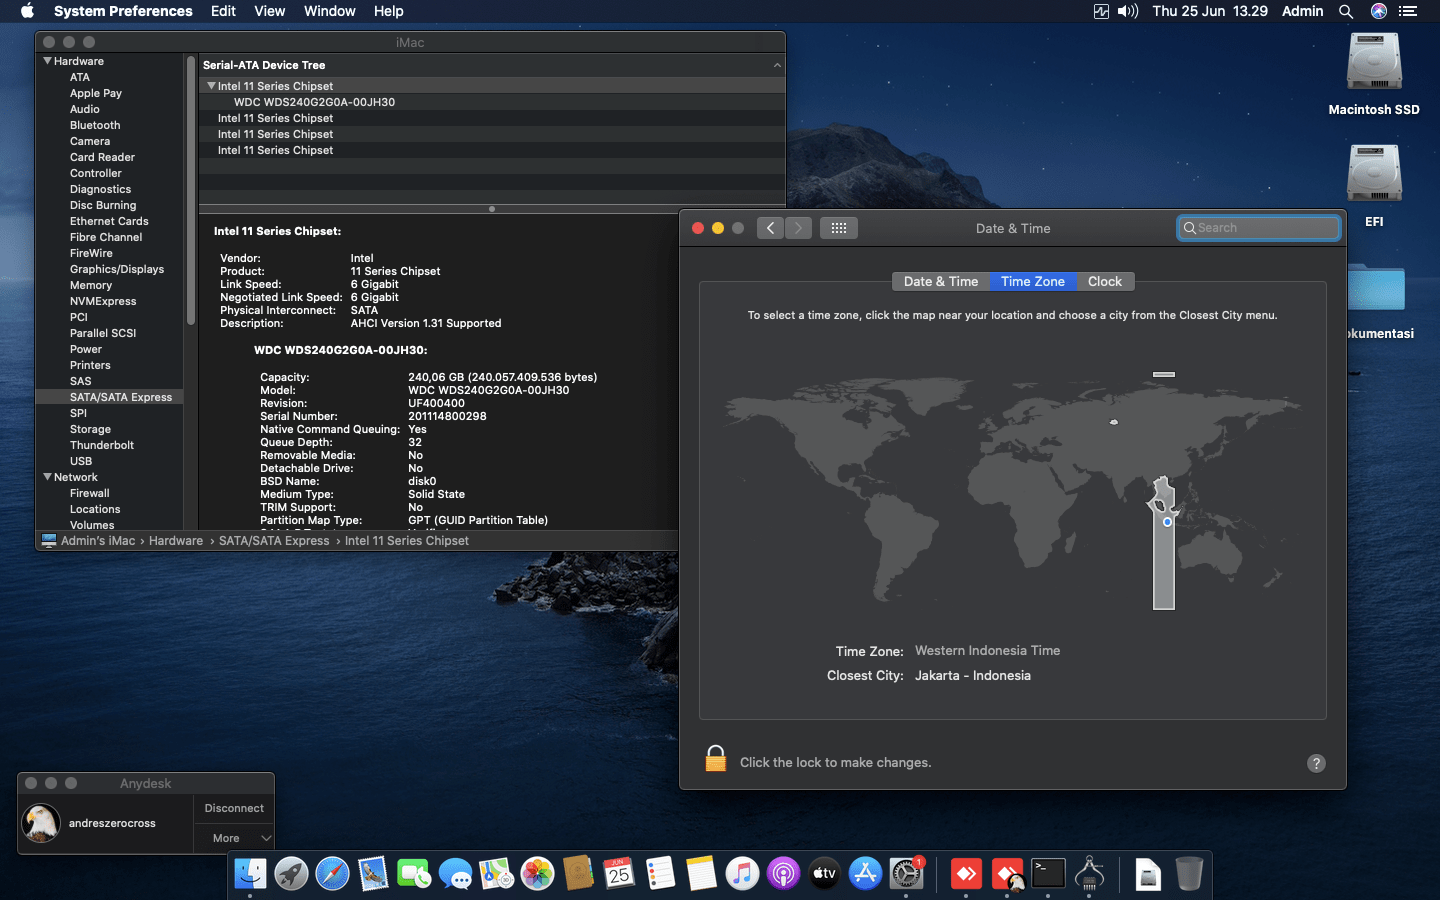Open Contacts book icon in Dock
Screen dimensions: 1440x900
tap(578, 874)
